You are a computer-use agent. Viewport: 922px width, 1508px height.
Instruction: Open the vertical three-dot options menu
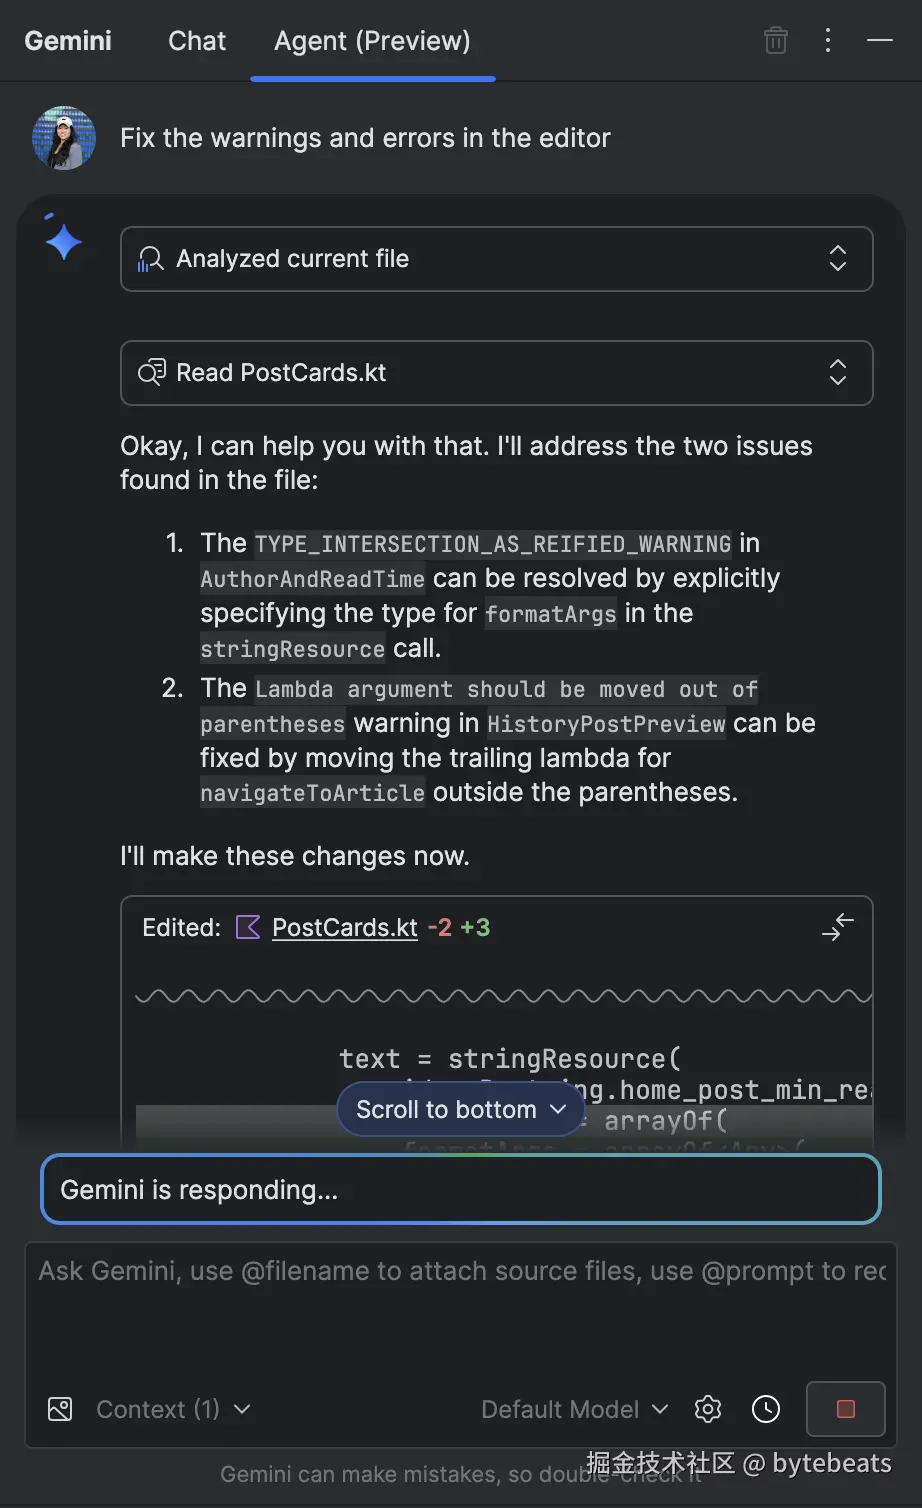pos(828,40)
